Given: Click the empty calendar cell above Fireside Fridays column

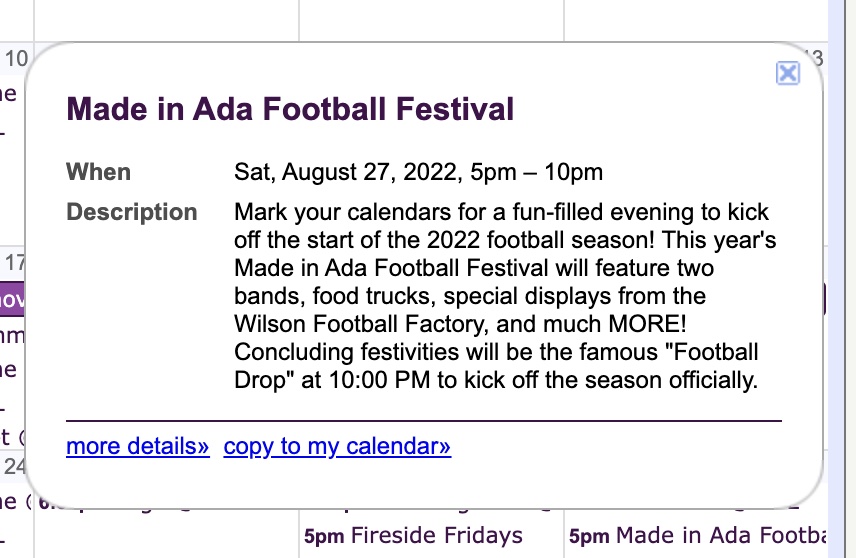Looking at the screenshot, I should click(431, 20).
